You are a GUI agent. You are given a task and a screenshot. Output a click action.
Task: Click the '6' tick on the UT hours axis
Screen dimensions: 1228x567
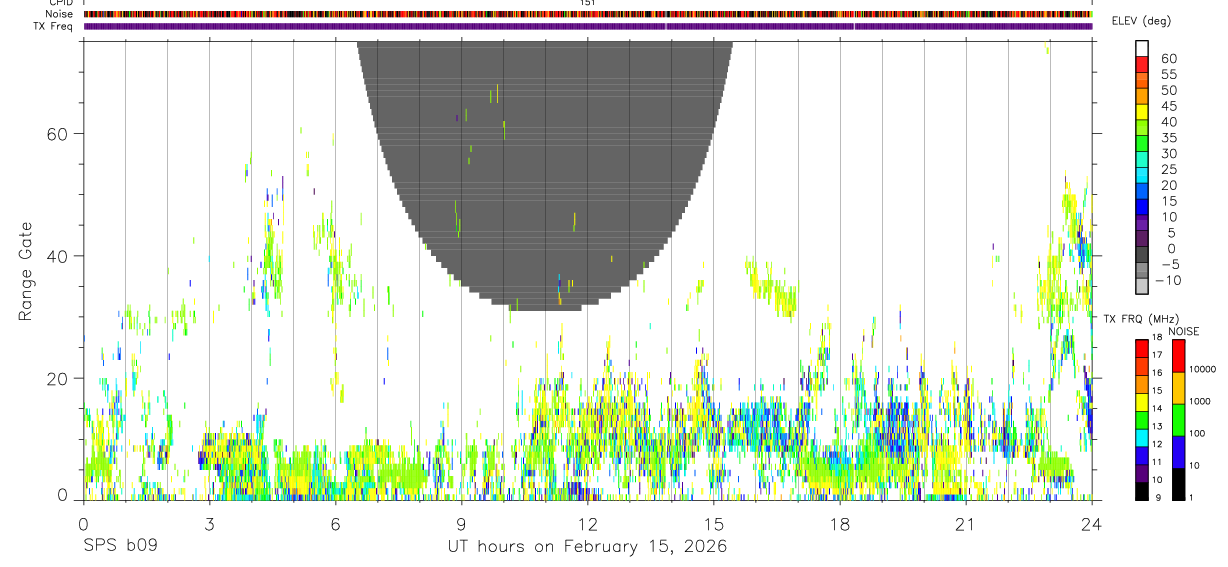tap(335, 524)
